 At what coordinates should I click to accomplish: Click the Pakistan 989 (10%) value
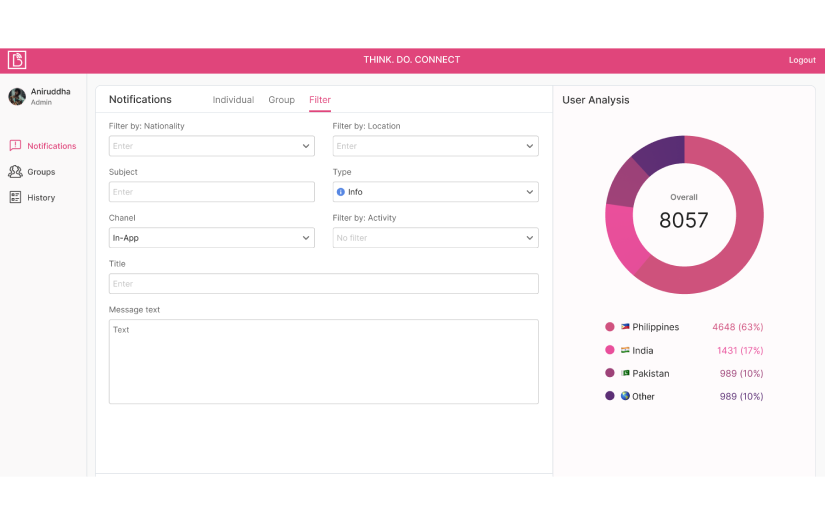(741, 373)
